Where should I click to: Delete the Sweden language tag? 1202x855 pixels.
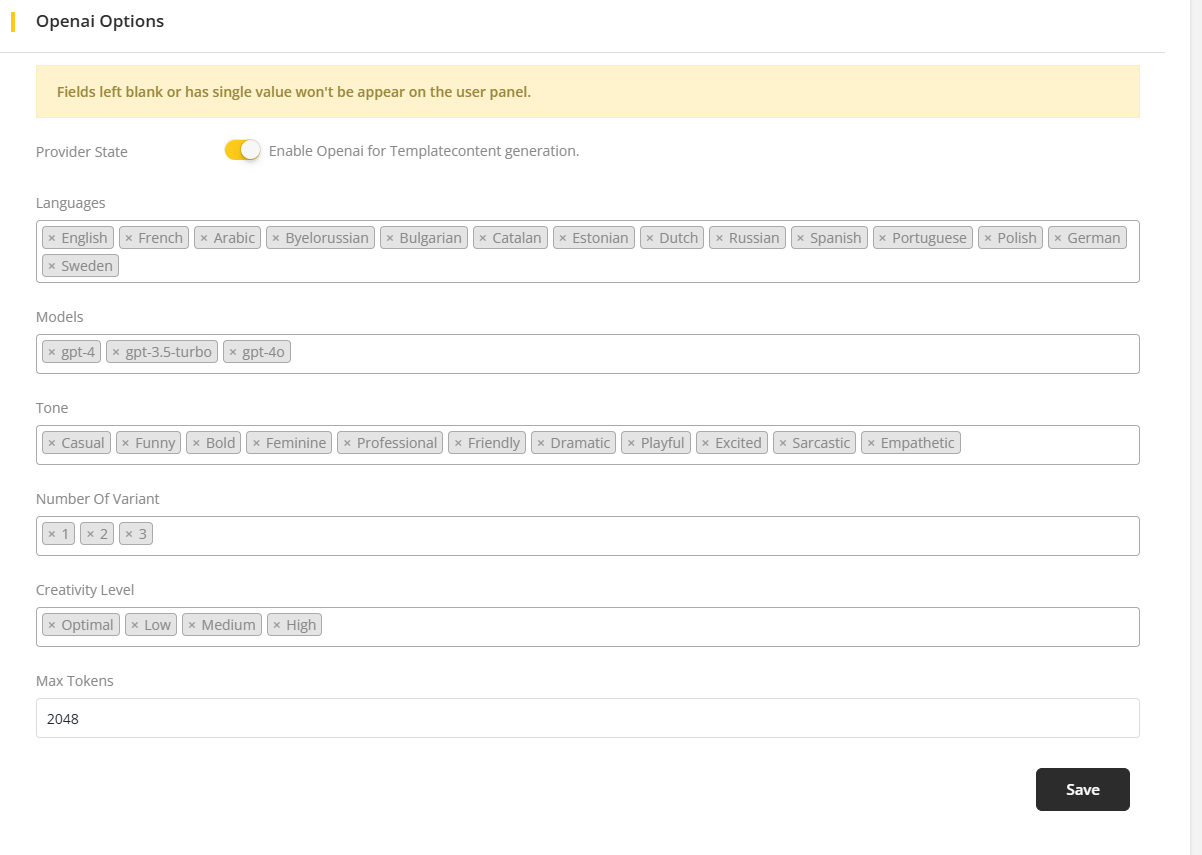coord(52,266)
